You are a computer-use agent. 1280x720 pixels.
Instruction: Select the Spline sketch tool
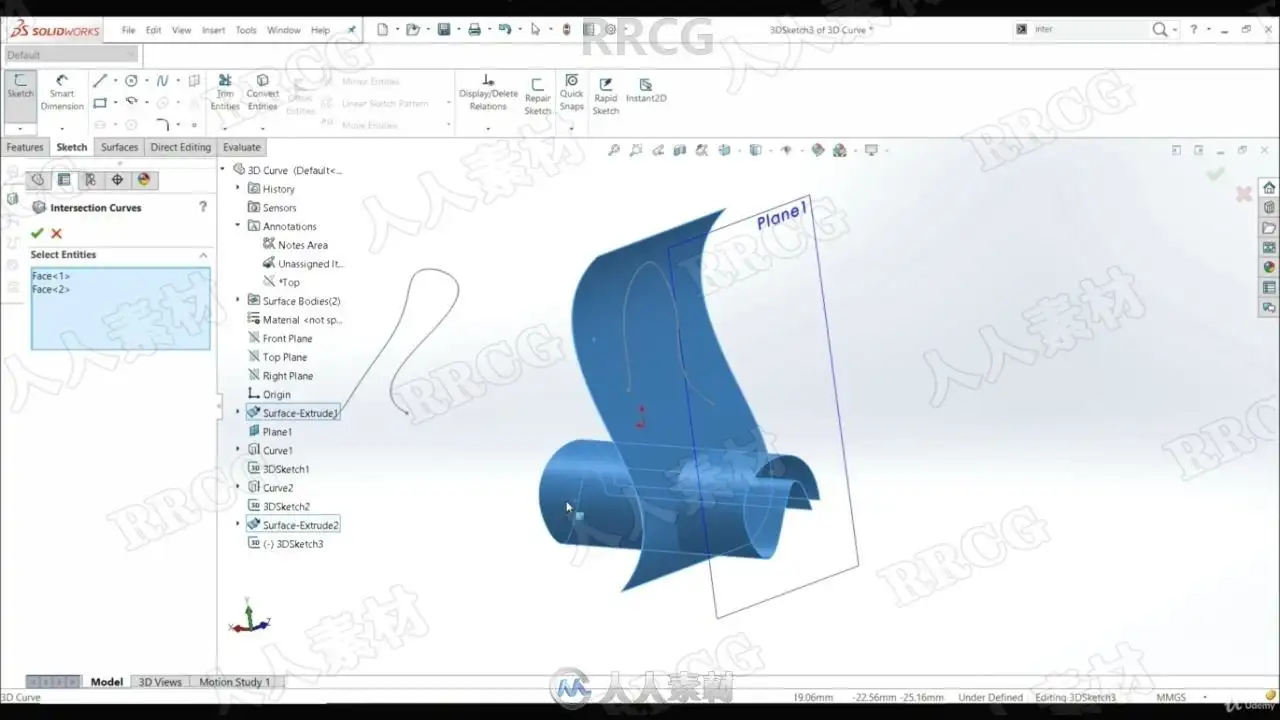click(x=162, y=81)
